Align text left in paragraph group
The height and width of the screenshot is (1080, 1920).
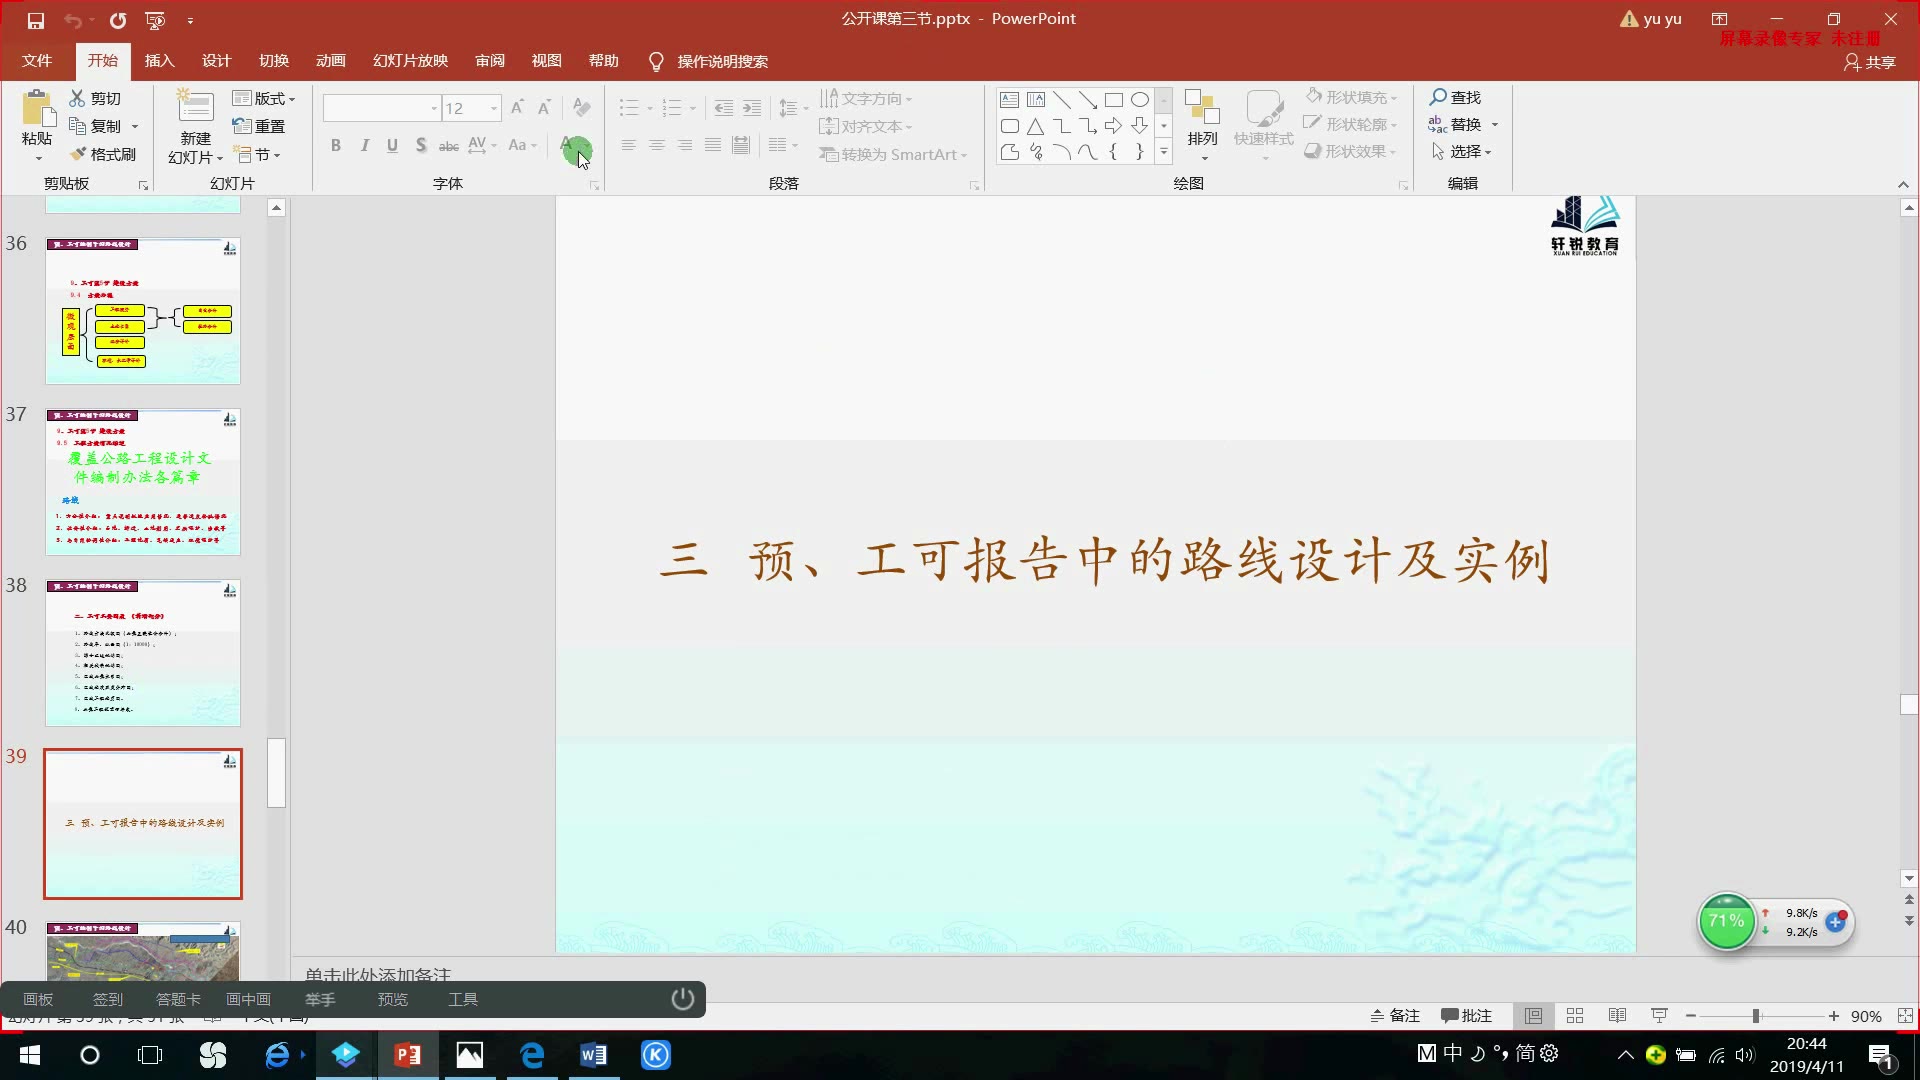coord(628,145)
